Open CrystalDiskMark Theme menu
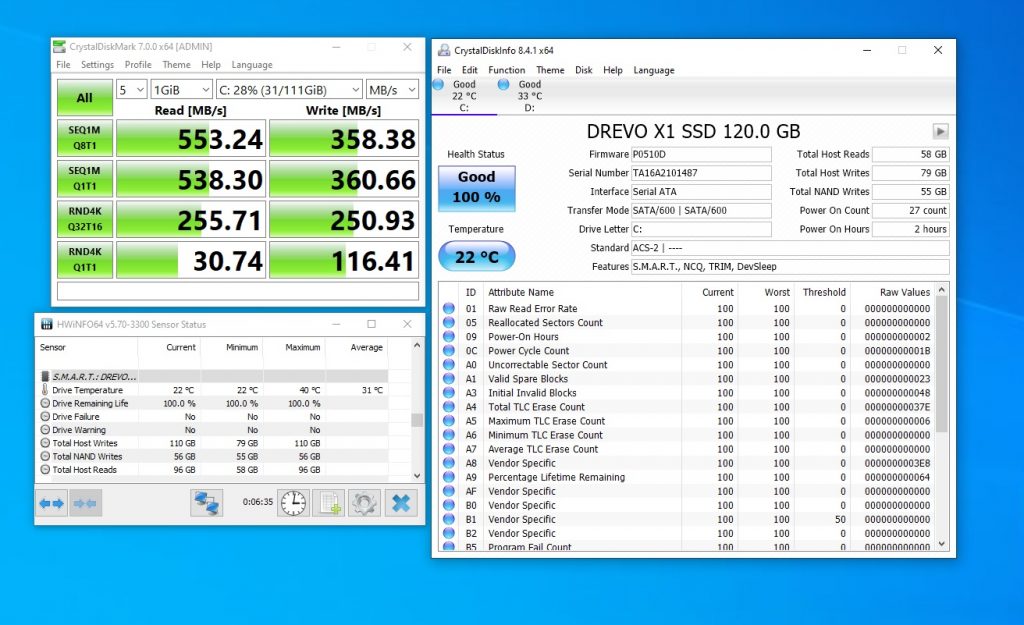Viewport: 1024px width, 625px height. pos(176,65)
